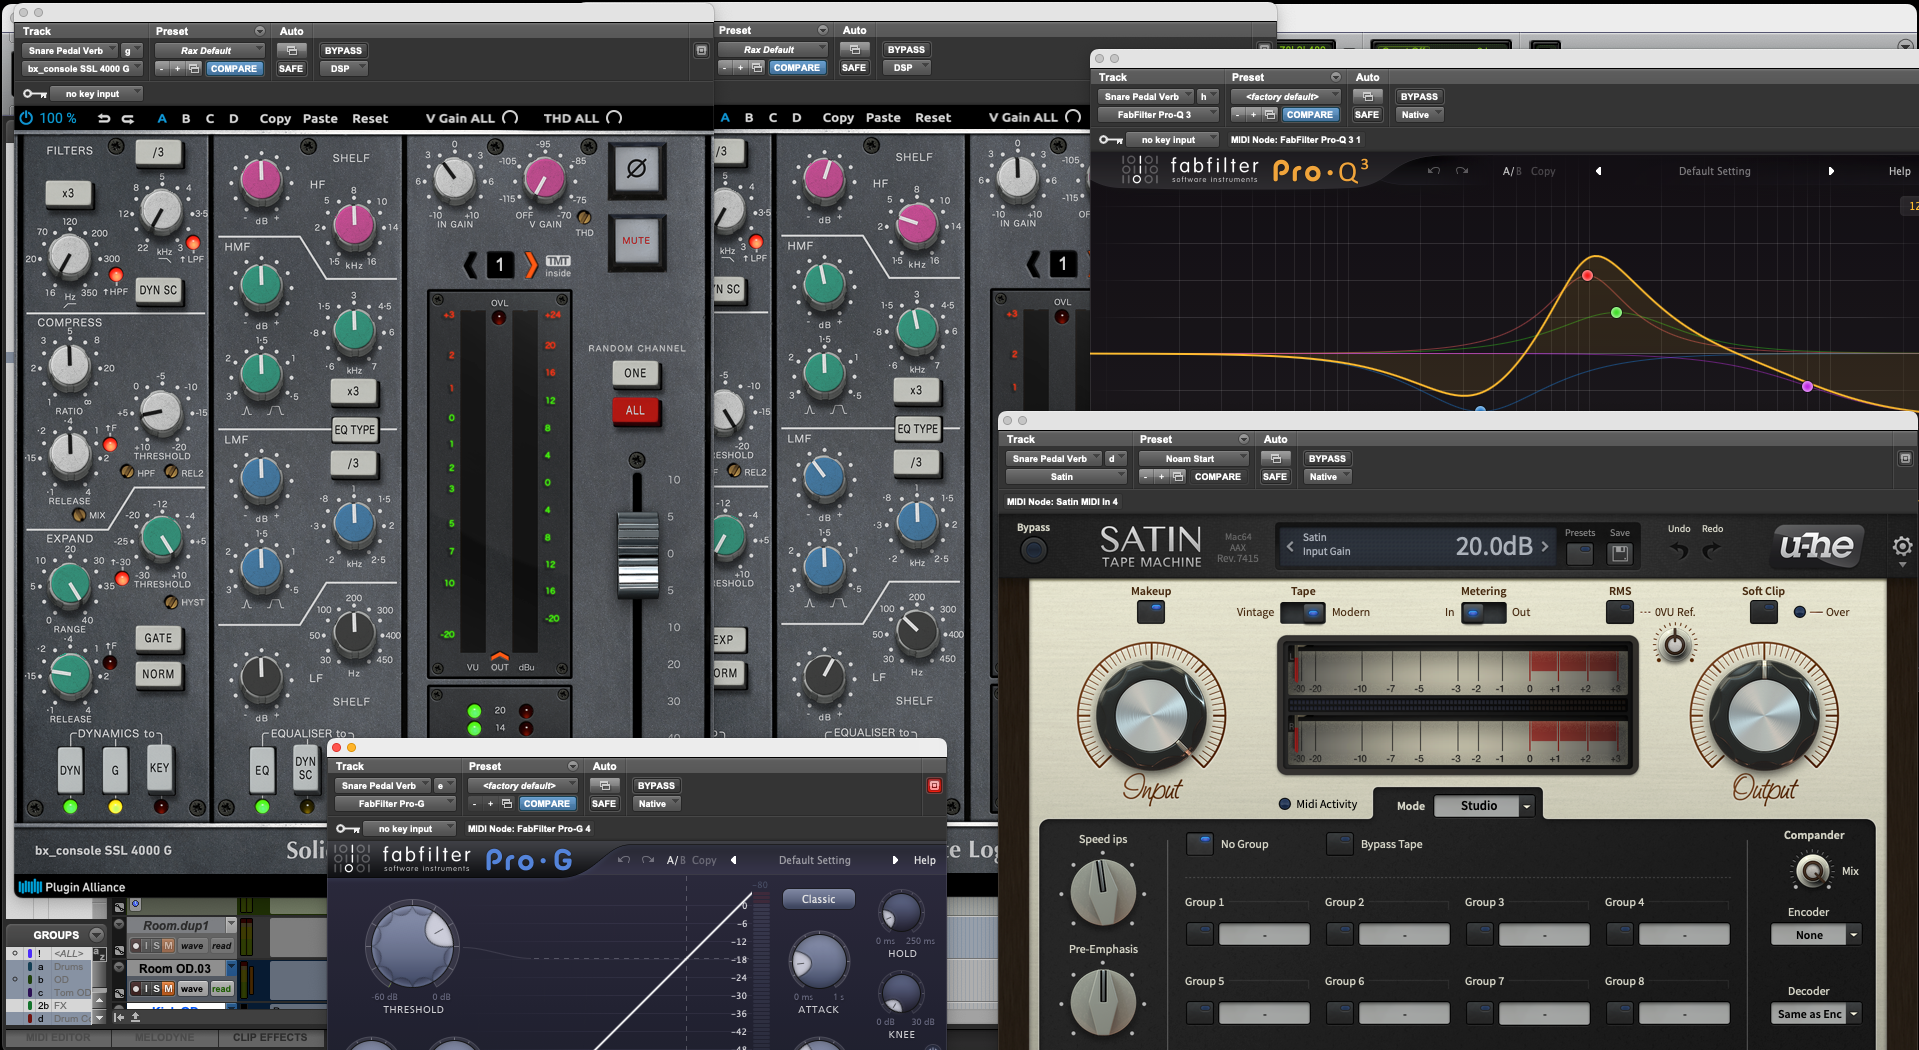
Task: Click BYPASS in the Pro-Q 3 header
Action: [1419, 97]
